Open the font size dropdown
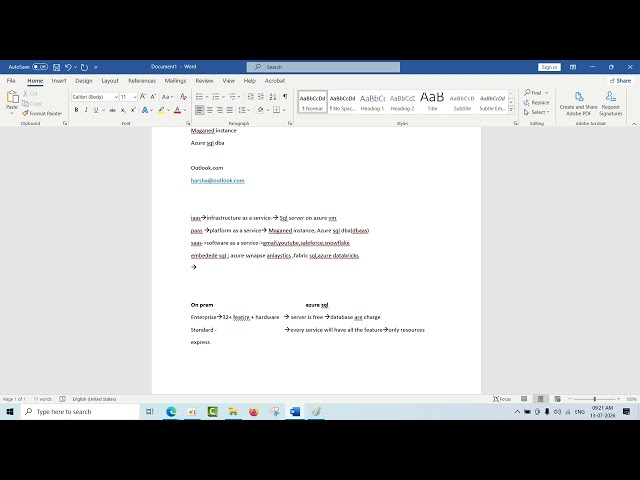Screen dimensions: 640x480 pos(135,97)
